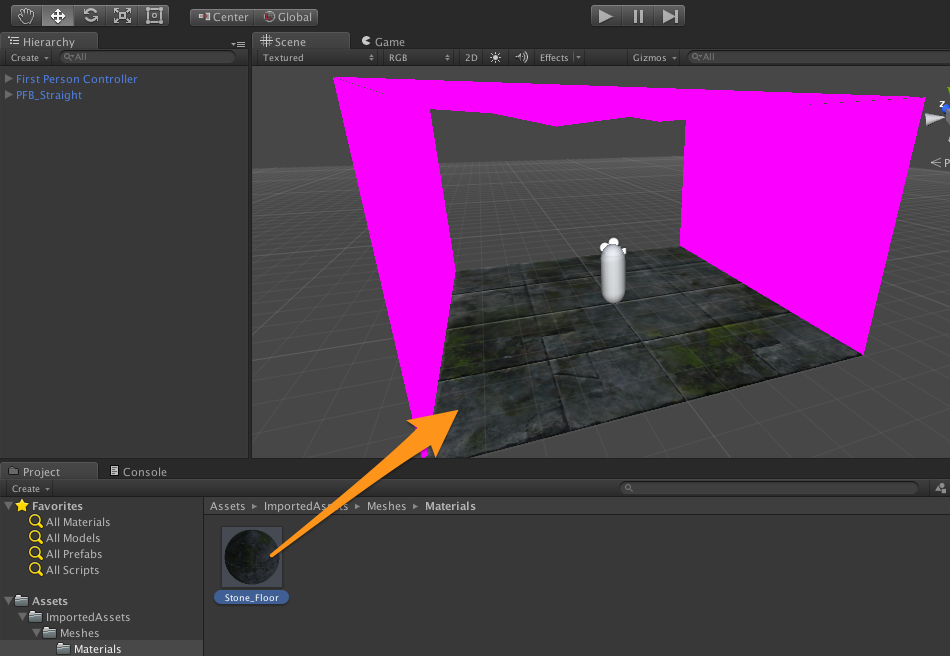
Task: Select All Materials saved search
Action: [70, 522]
